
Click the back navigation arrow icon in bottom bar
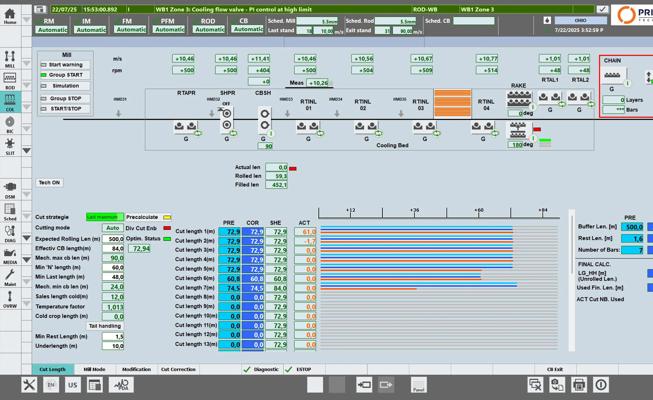click(x=364, y=385)
